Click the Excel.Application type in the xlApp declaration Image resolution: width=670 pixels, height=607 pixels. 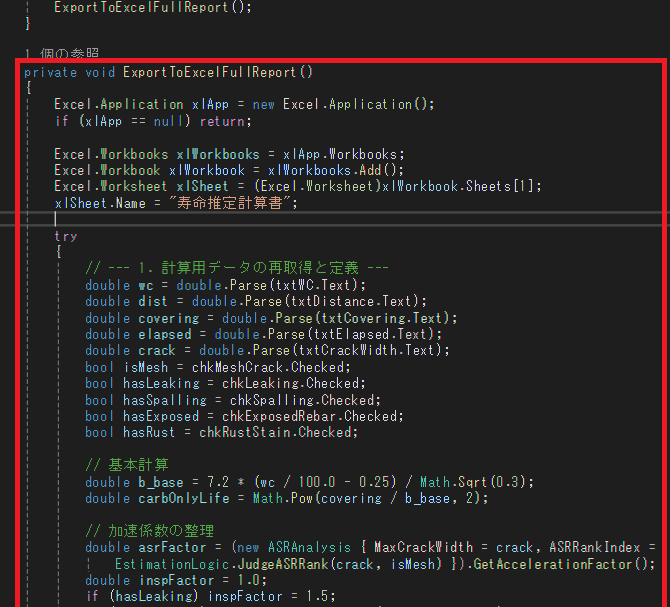pyautogui.click(x=119, y=104)
